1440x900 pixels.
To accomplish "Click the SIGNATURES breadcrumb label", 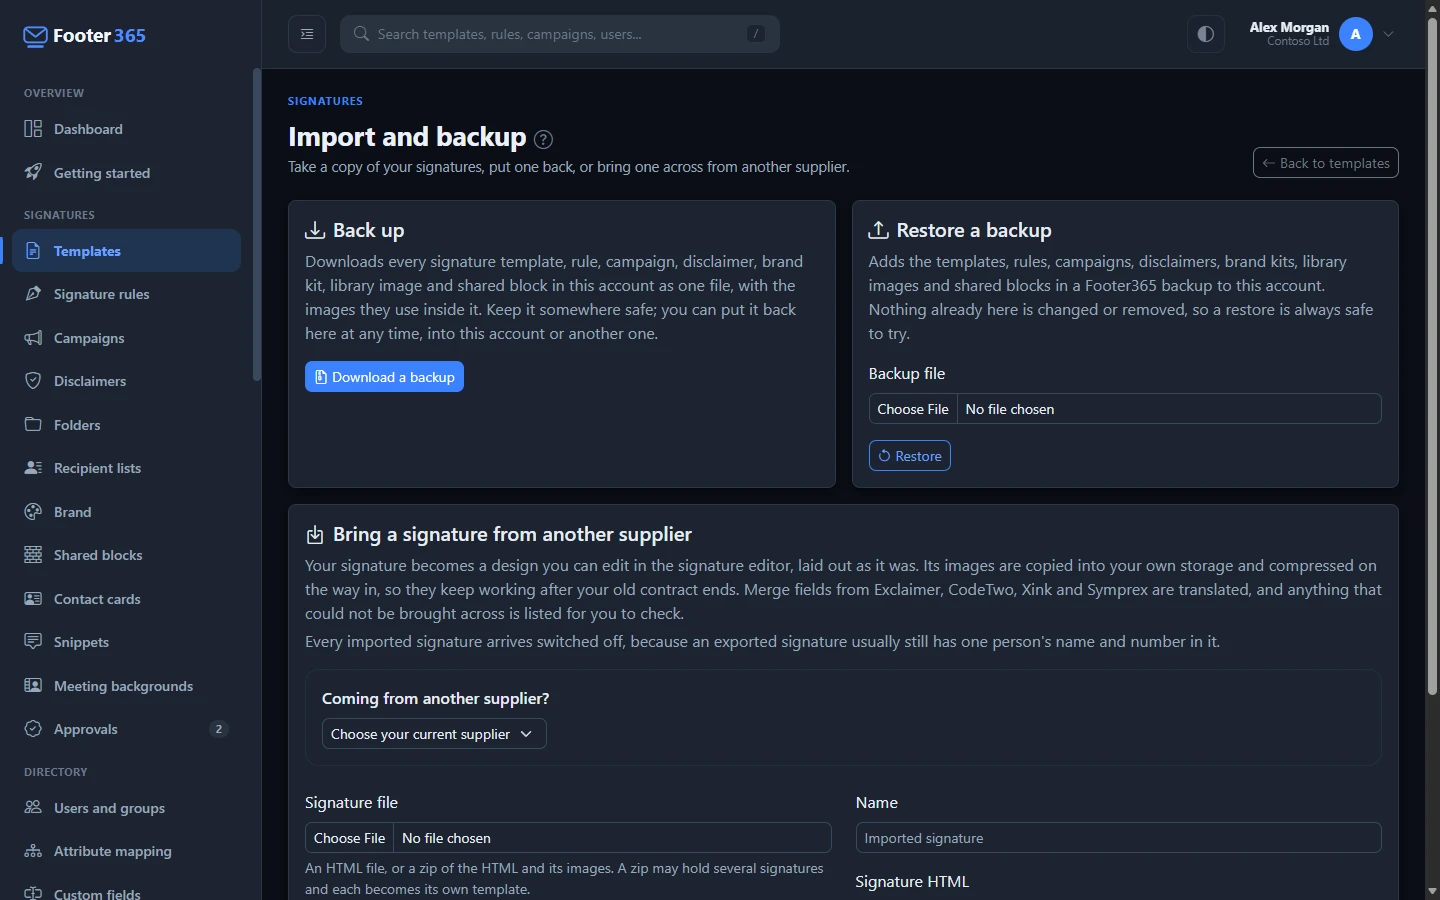I will pyautogui.click(x=325, y=101).
